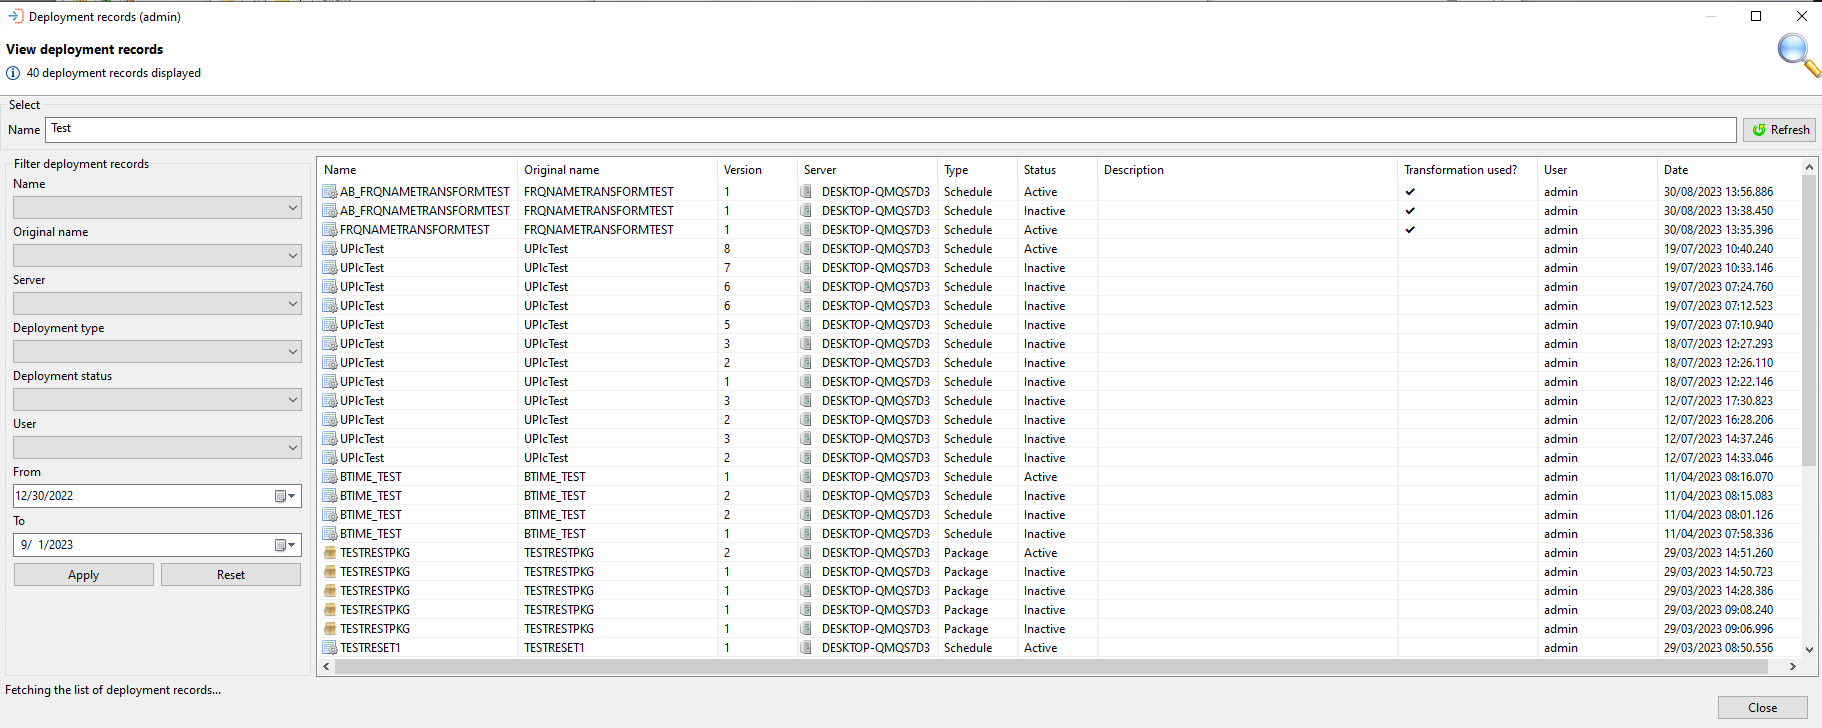Click transformation checkmark in FRQNAMETRANSFORMTEST 13:35 row
This screenshot has height=728, width=1822.
pyautogui.click(x=1410, y=230)
